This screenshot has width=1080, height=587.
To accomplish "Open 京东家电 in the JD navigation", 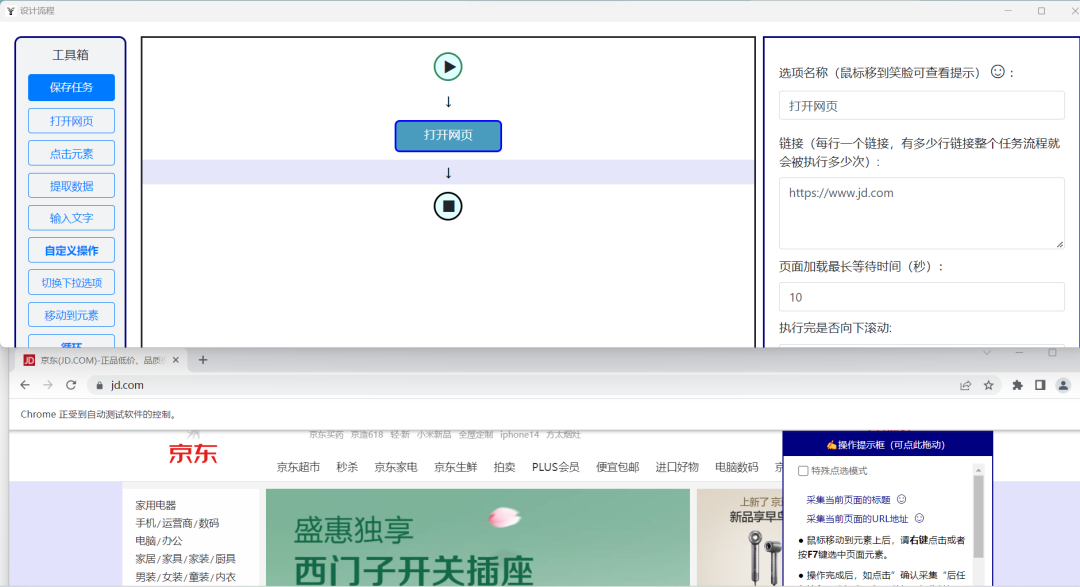I will click(x=396, y=467).
